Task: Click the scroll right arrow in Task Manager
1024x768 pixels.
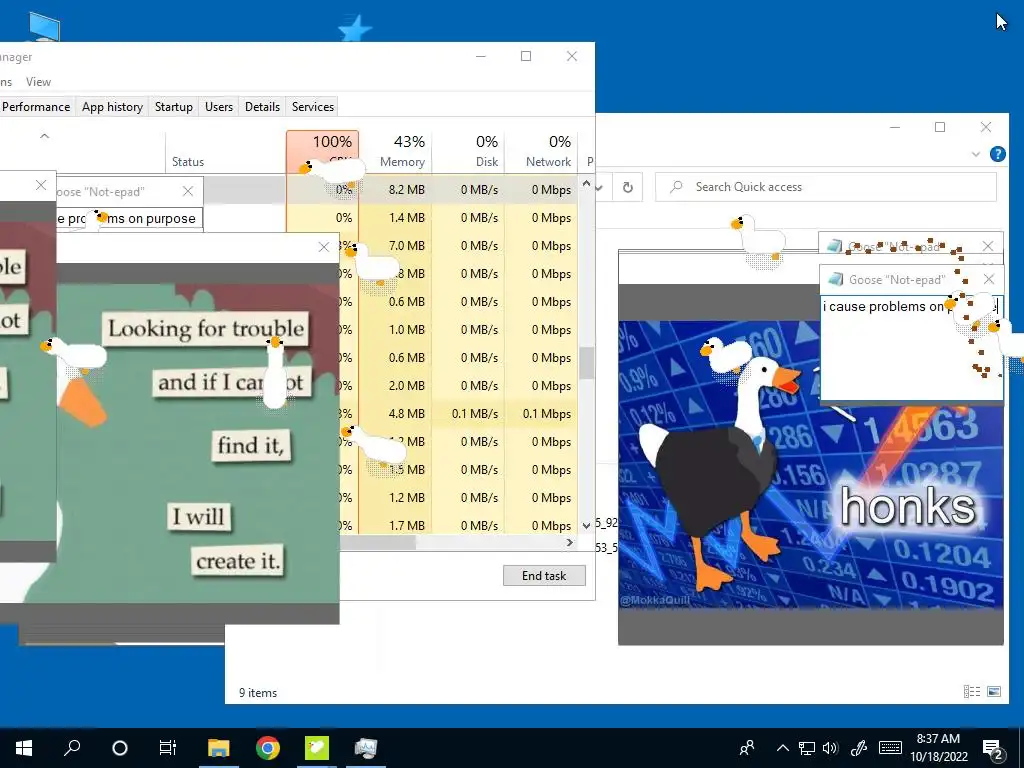Action: pos(569,542)
